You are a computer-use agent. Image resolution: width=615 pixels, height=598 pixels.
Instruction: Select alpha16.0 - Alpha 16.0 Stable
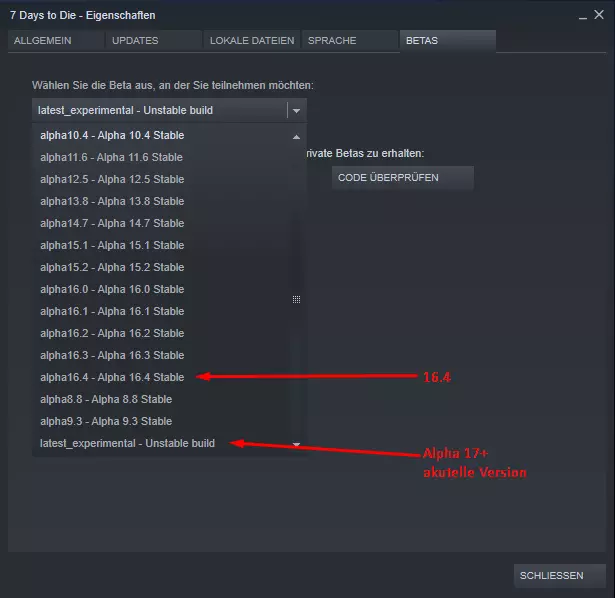[x=162, y=289]
